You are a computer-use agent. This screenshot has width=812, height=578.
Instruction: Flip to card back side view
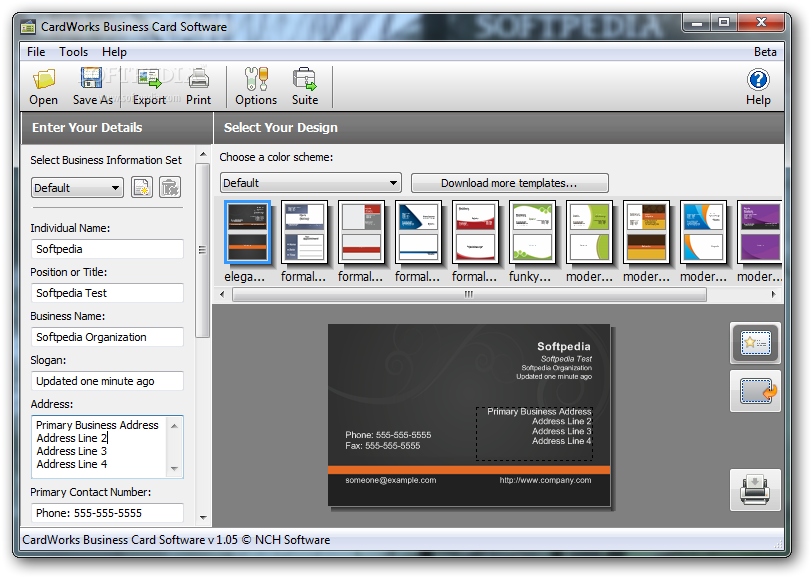pyautogui.click(x=756, y=391)
